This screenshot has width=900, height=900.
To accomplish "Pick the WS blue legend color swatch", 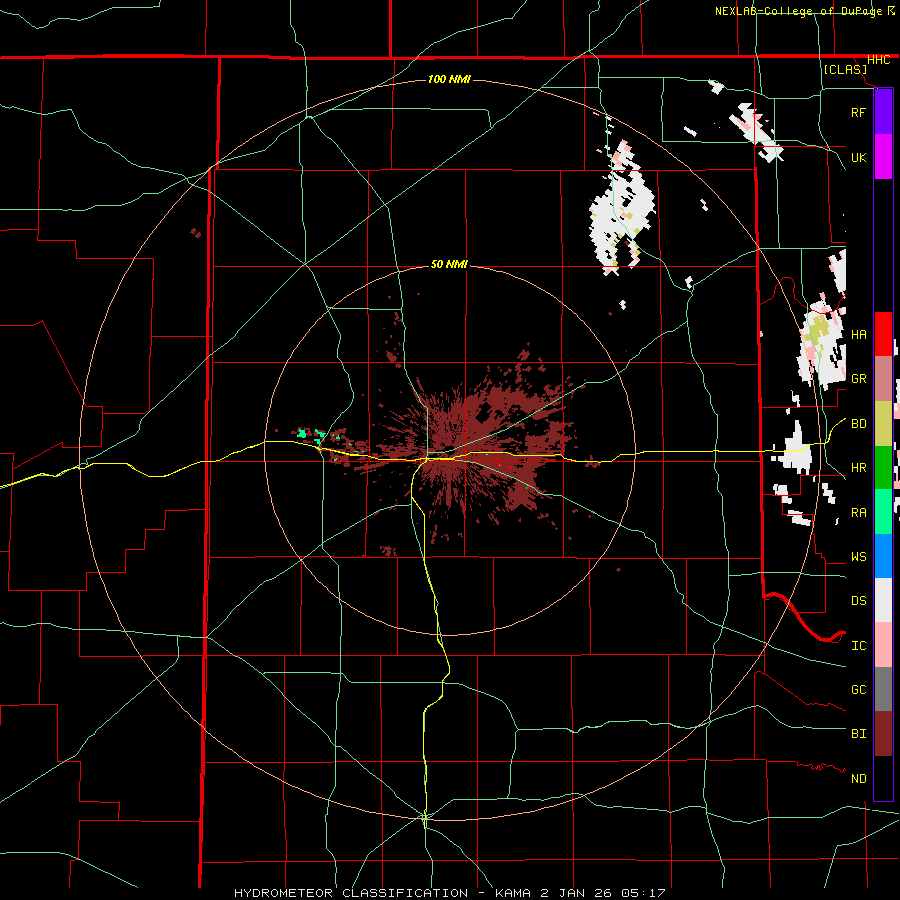I will coord(883,556).
